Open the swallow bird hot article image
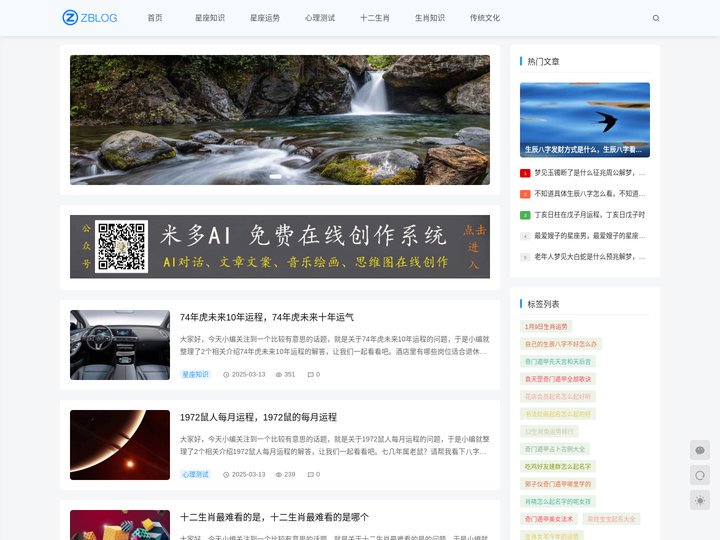The width and height of the screenshot is (720, 540). pyautogui.click(x=585, y=120)
